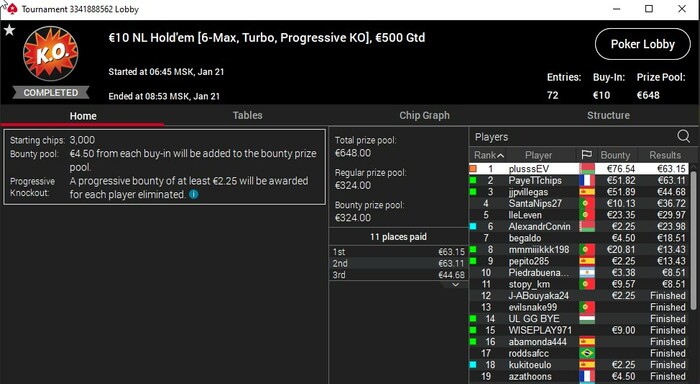700x384 pixels.
Task: Click the K.O. tournament badge
Action: click(50, 54)
